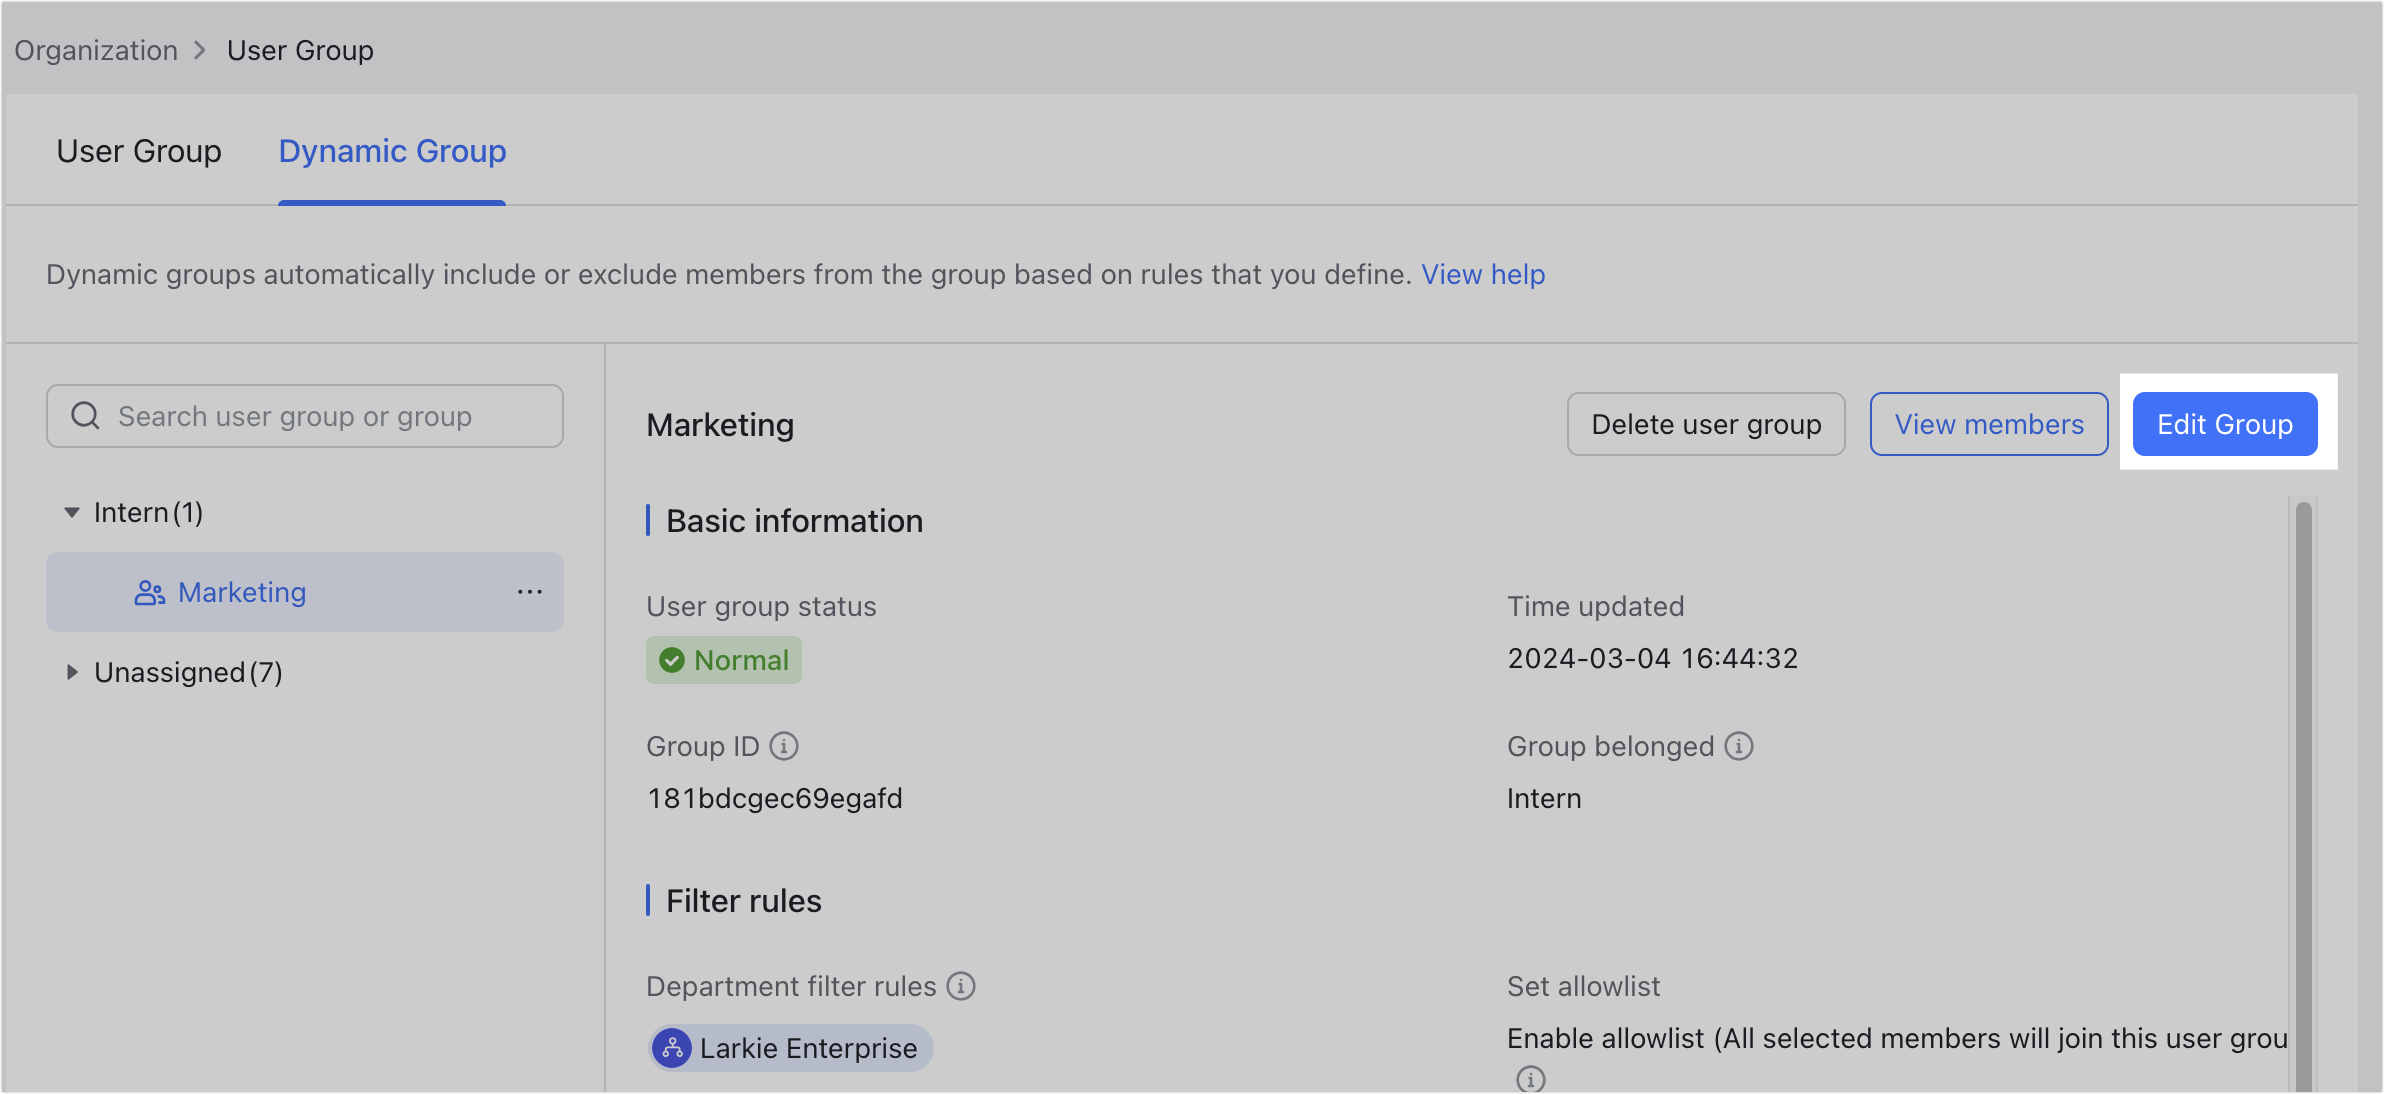Click the info icon next to Group ID
2384x1094 pixels.
783,745
